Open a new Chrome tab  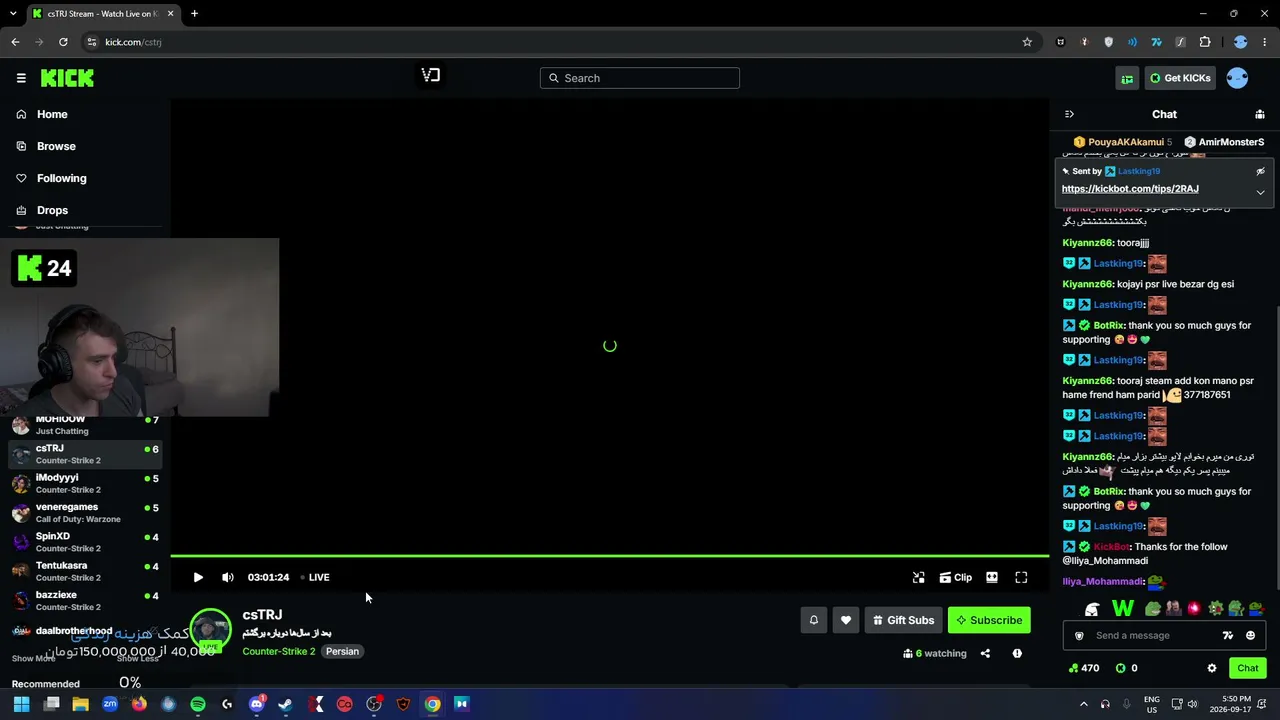[194, 14]
